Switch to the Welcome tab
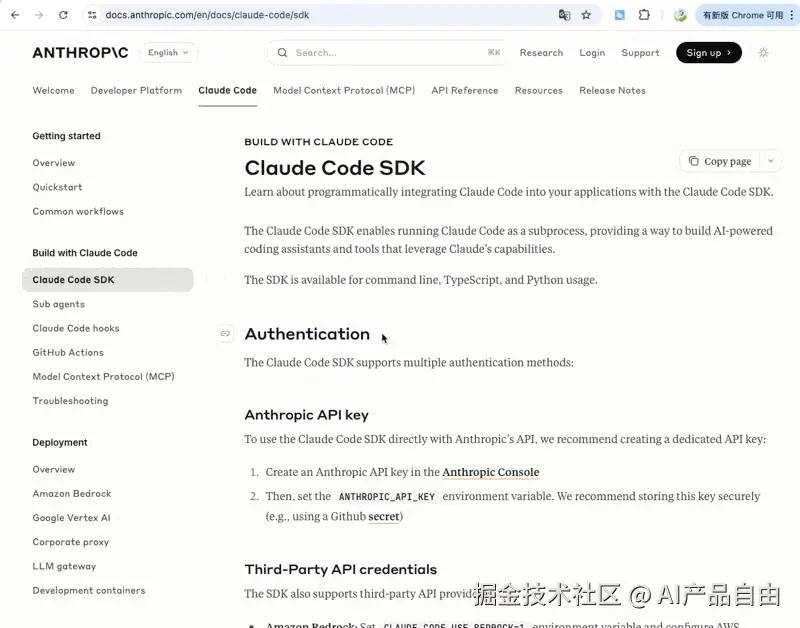Image resolution: width=800 pixels, height=628 pixels. tap(54, 90)
